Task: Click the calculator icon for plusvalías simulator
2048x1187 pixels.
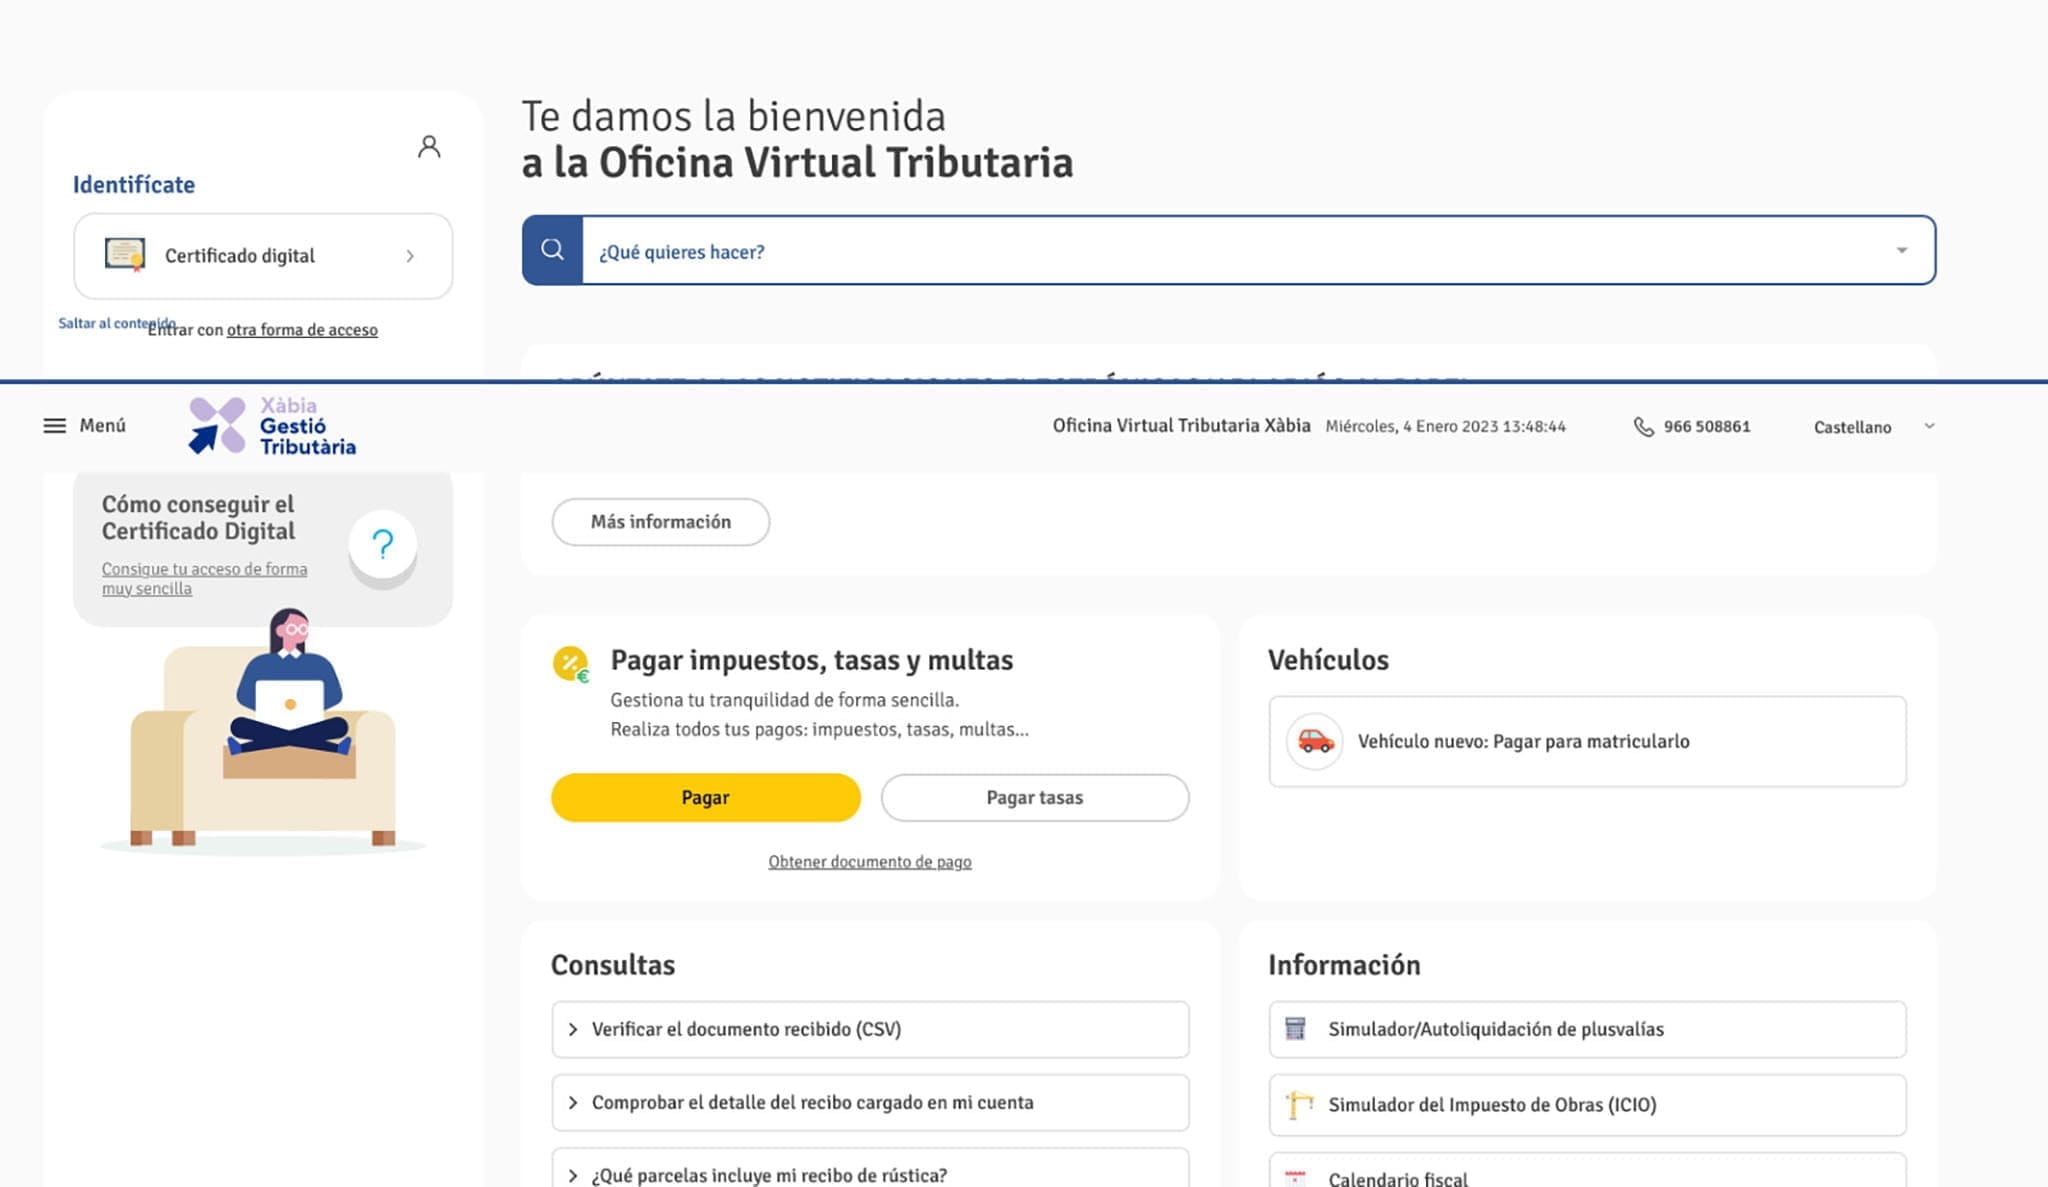Action: 1296,1029
